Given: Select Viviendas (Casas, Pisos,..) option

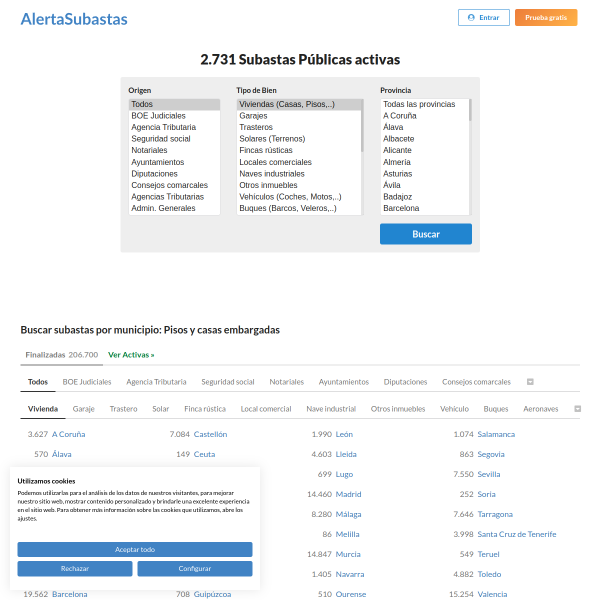Looking at the screenshot, I should coord(298,104).
